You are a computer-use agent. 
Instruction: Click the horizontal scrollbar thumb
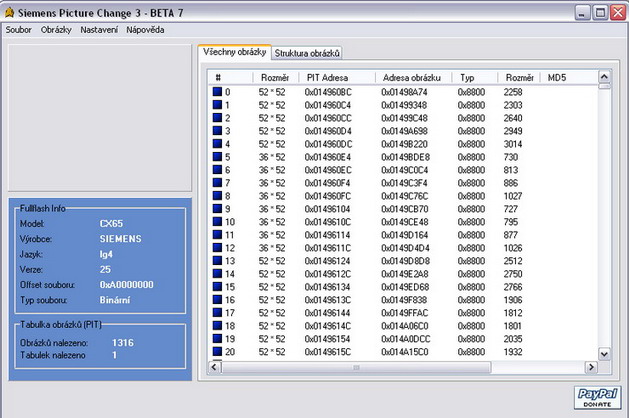(x=356, y=367)
